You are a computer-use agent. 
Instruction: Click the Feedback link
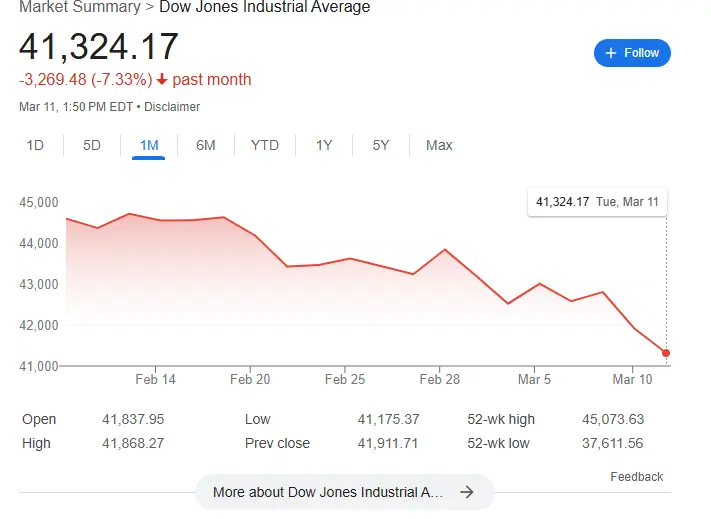pos(636,477)
